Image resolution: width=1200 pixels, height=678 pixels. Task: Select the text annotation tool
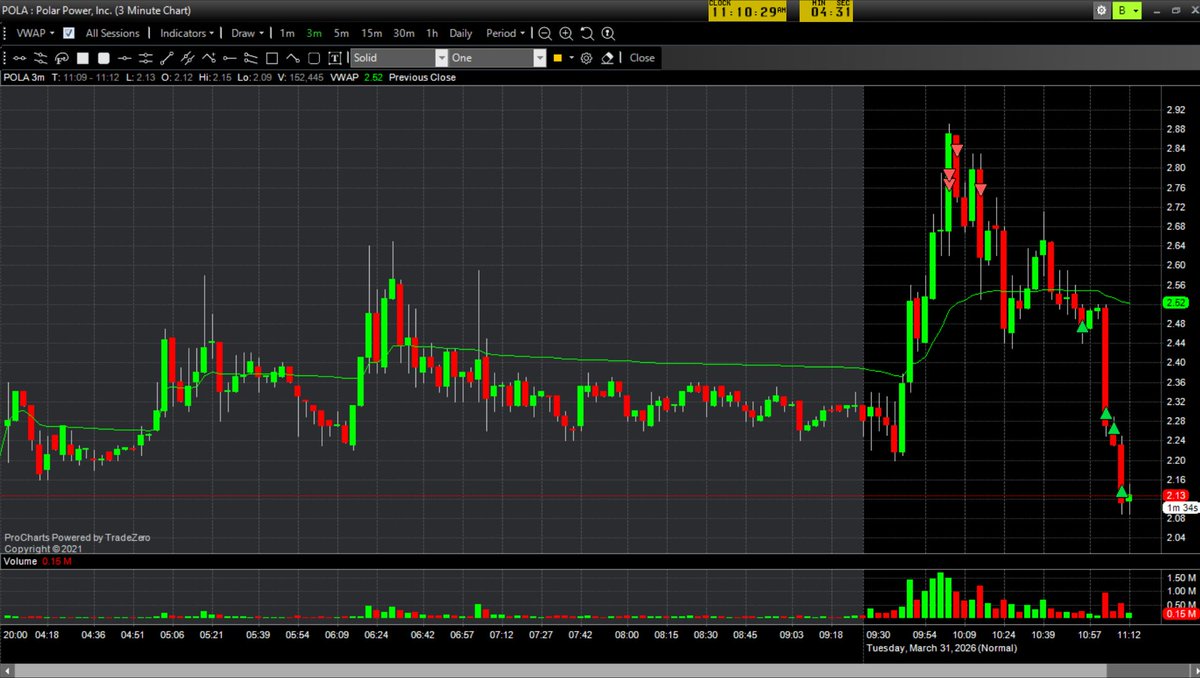coord(334,58)
